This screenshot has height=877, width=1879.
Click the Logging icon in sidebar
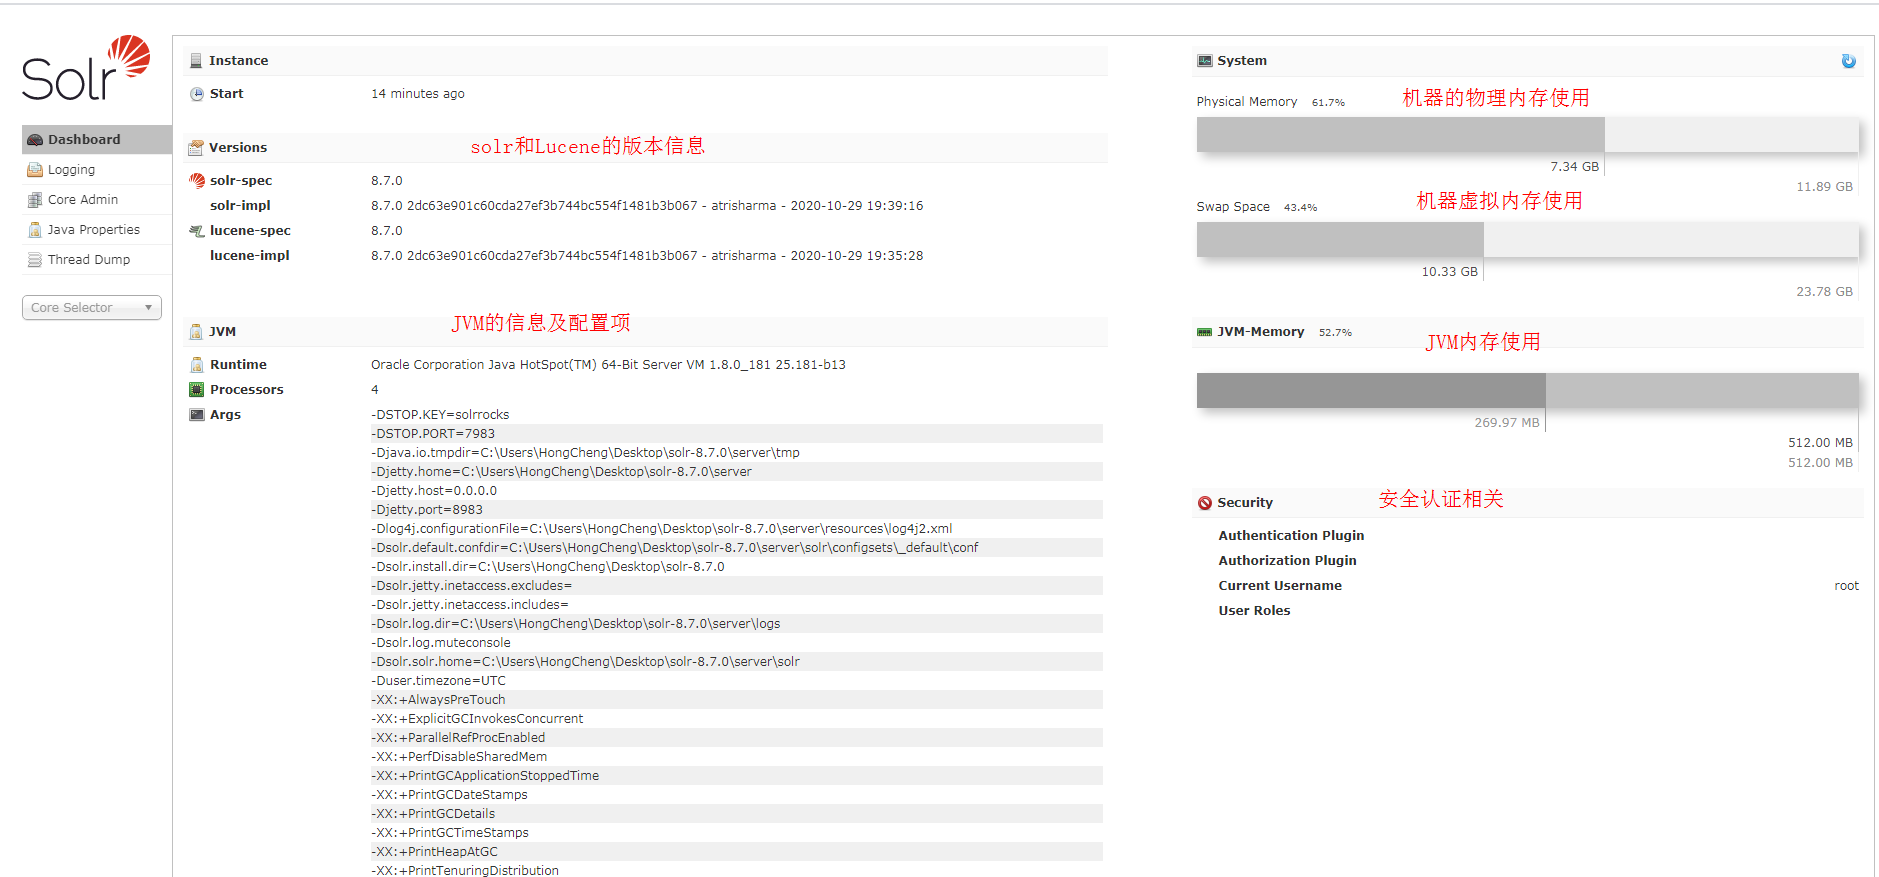pyautogui.click(x=35, y=170)
